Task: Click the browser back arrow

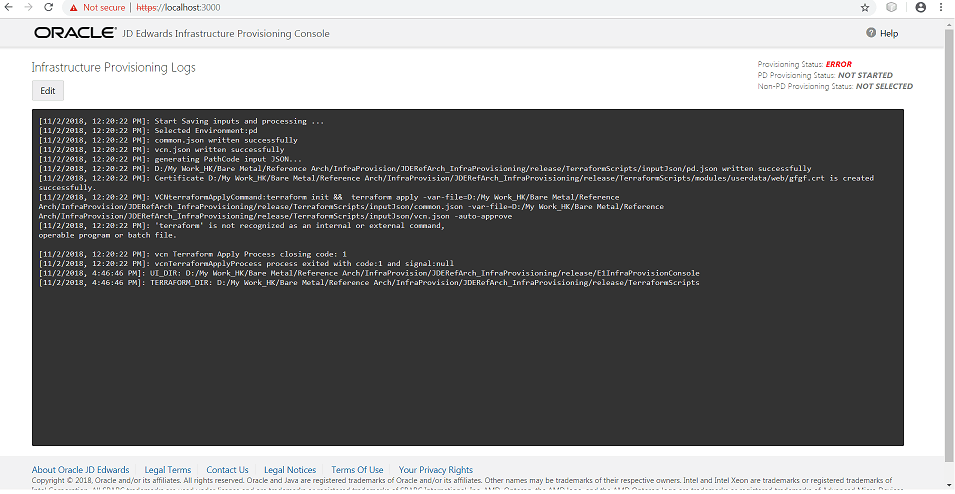Action: (8, 7)
